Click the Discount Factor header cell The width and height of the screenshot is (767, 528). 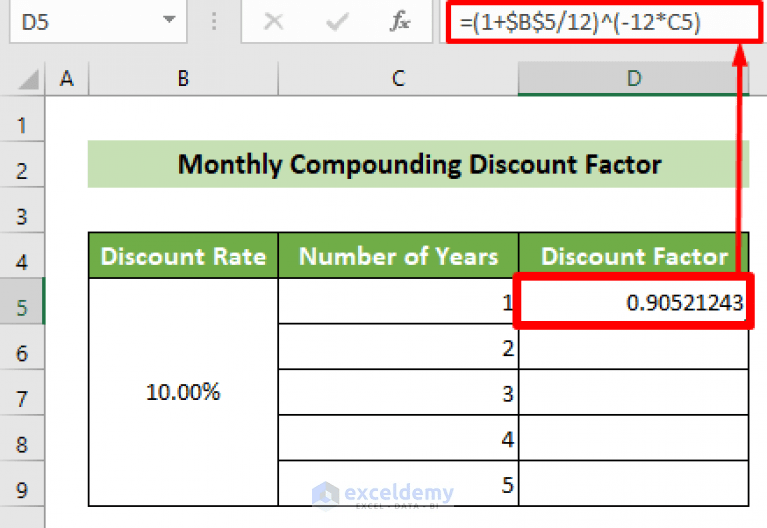click(x=633, y=256)
